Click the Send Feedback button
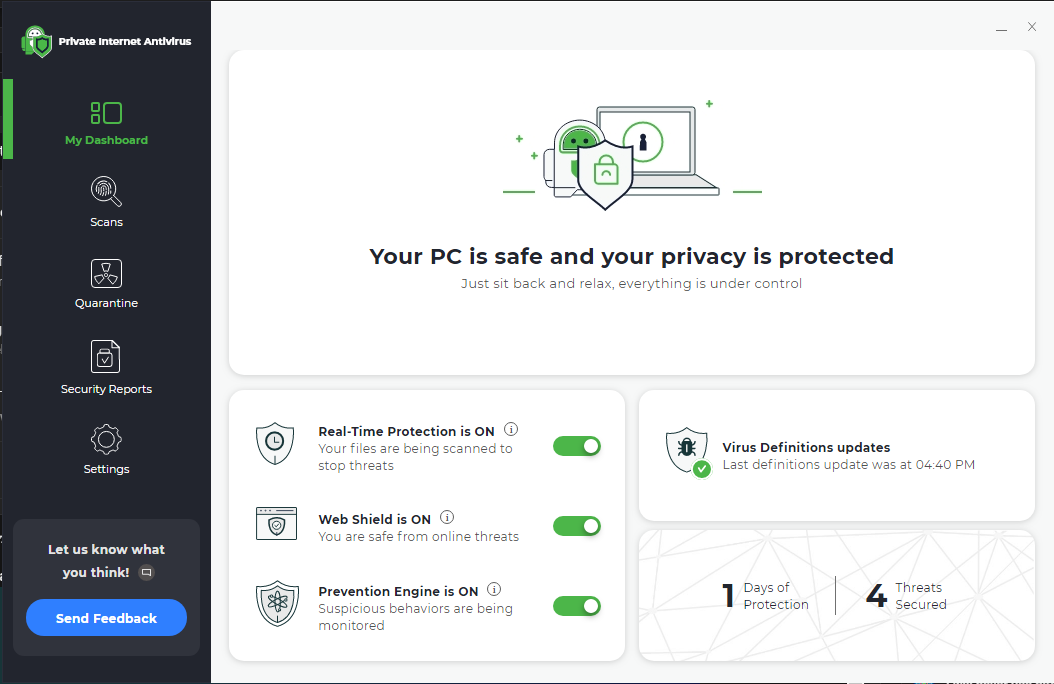Screen dimensions: 1054x684 click(x=106, y=617)
